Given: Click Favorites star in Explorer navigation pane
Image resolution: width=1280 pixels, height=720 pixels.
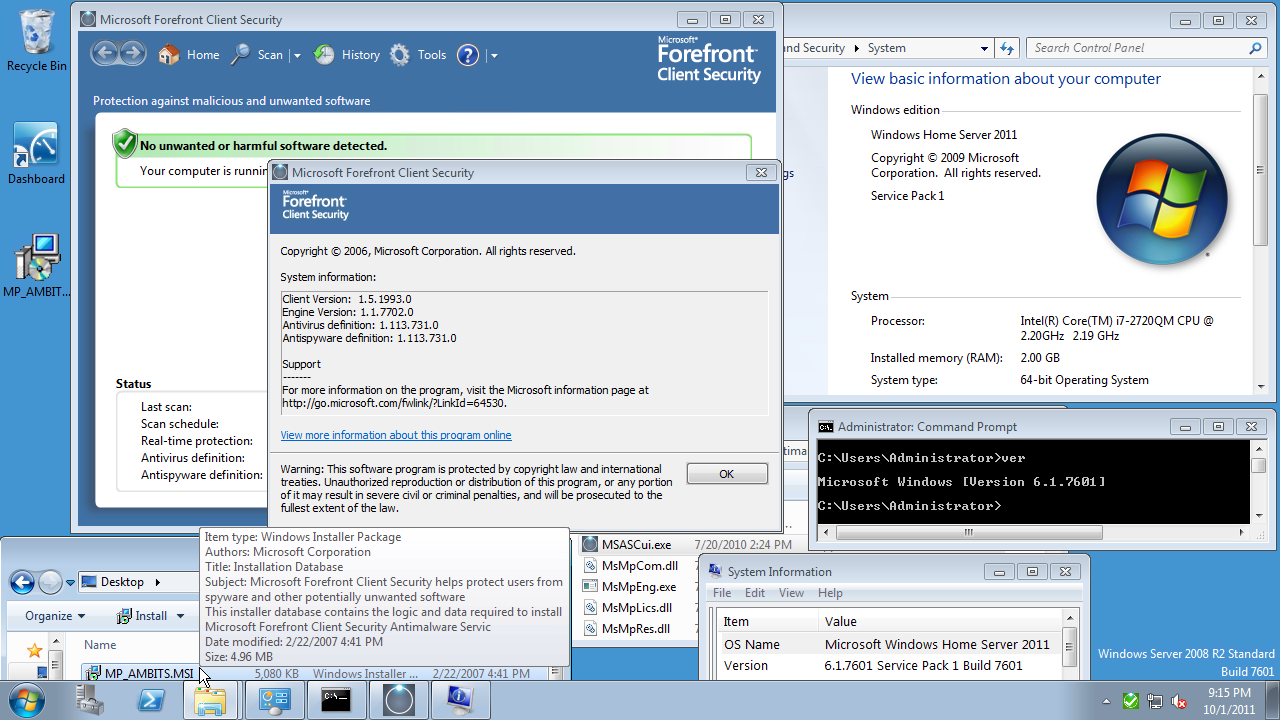Looking at the screenshot, I should (34, 651).
